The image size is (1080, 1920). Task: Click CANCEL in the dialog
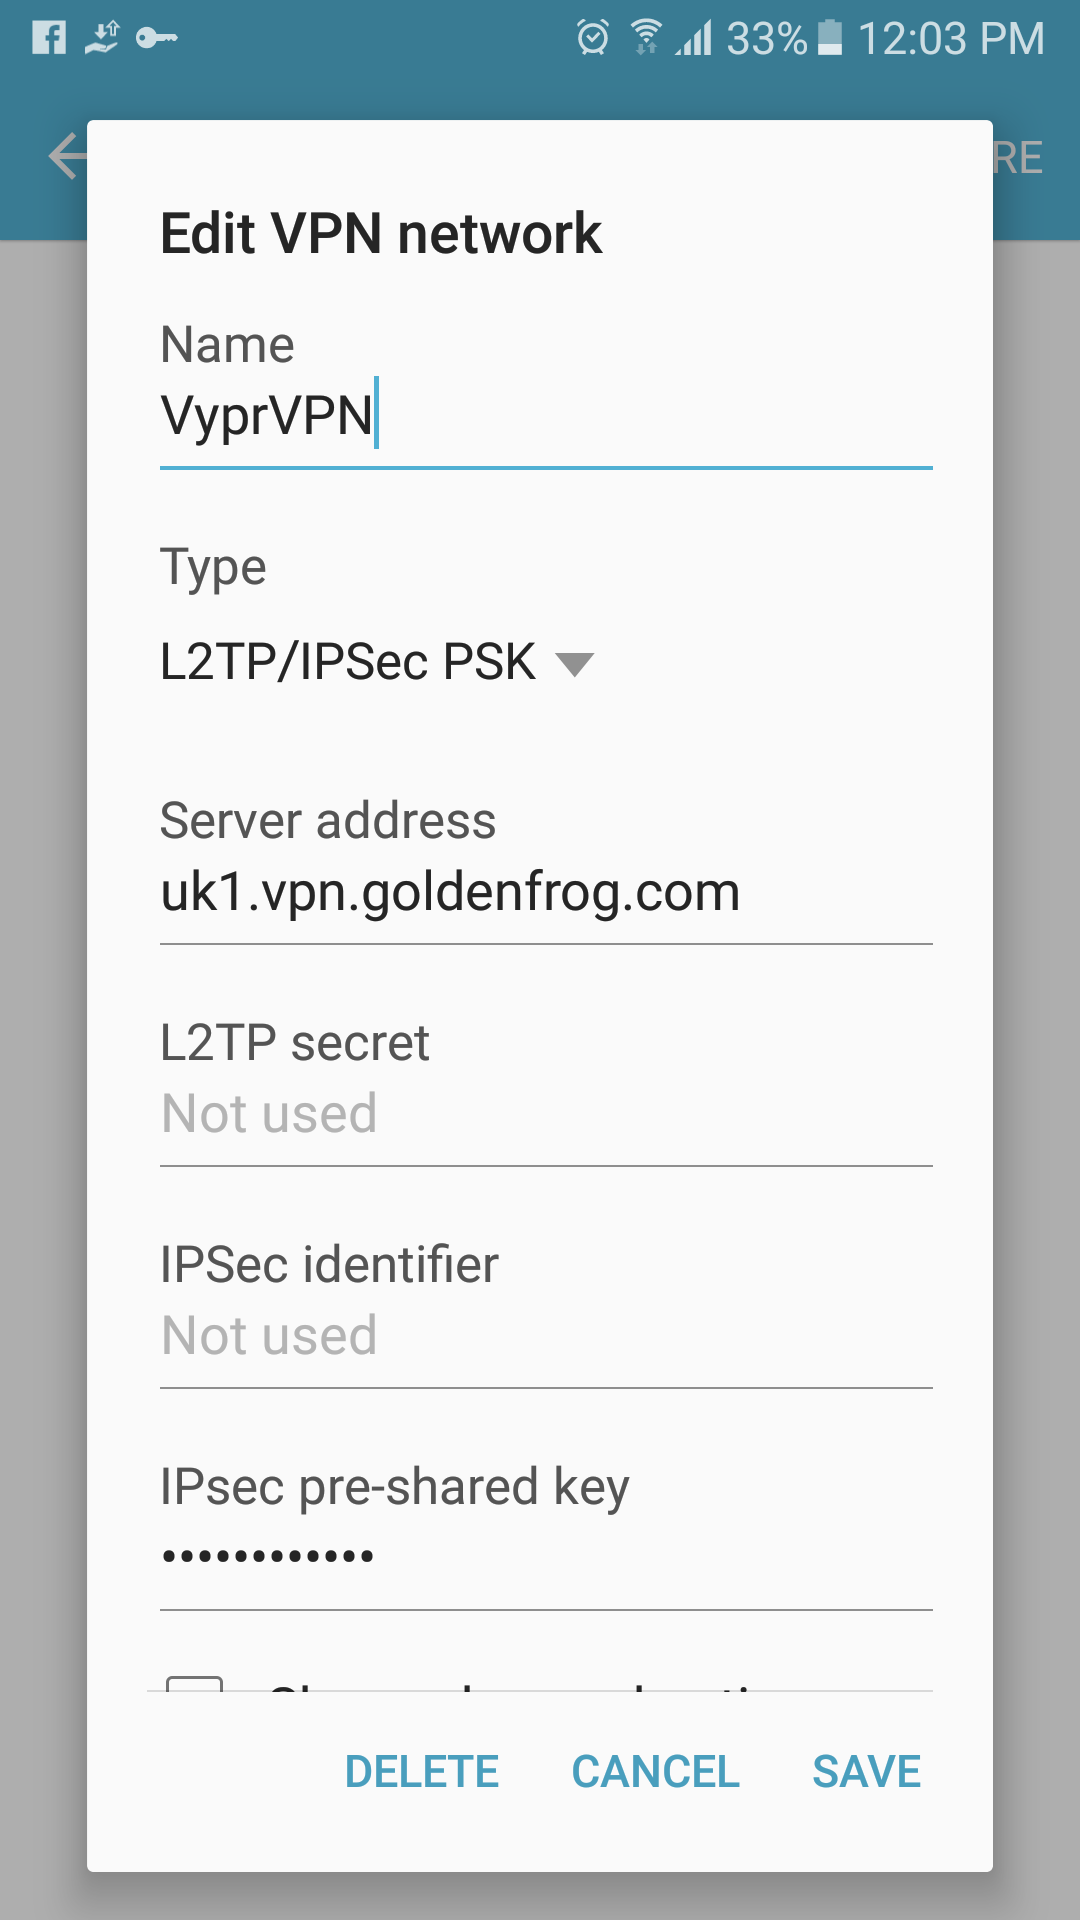655,1772
